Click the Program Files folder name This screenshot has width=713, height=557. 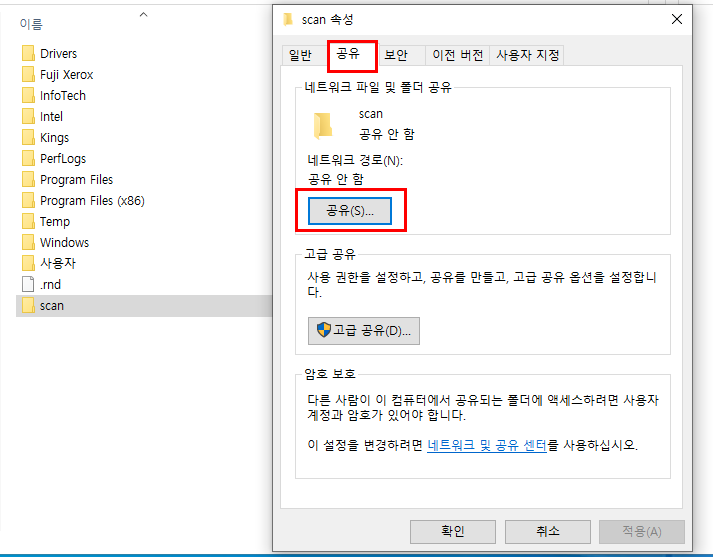(x=76, y=180)
